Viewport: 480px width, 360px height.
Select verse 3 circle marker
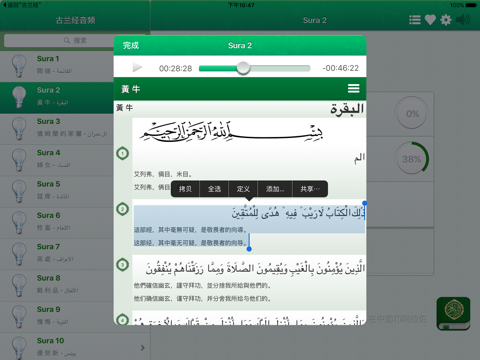click(x=123, y=265)
